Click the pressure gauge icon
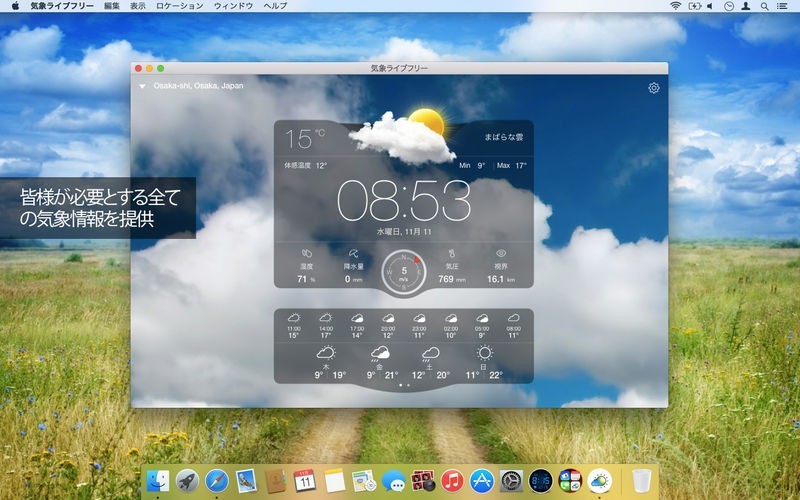The width and height of the screenshot is (800, 500). tap(451, 254)
